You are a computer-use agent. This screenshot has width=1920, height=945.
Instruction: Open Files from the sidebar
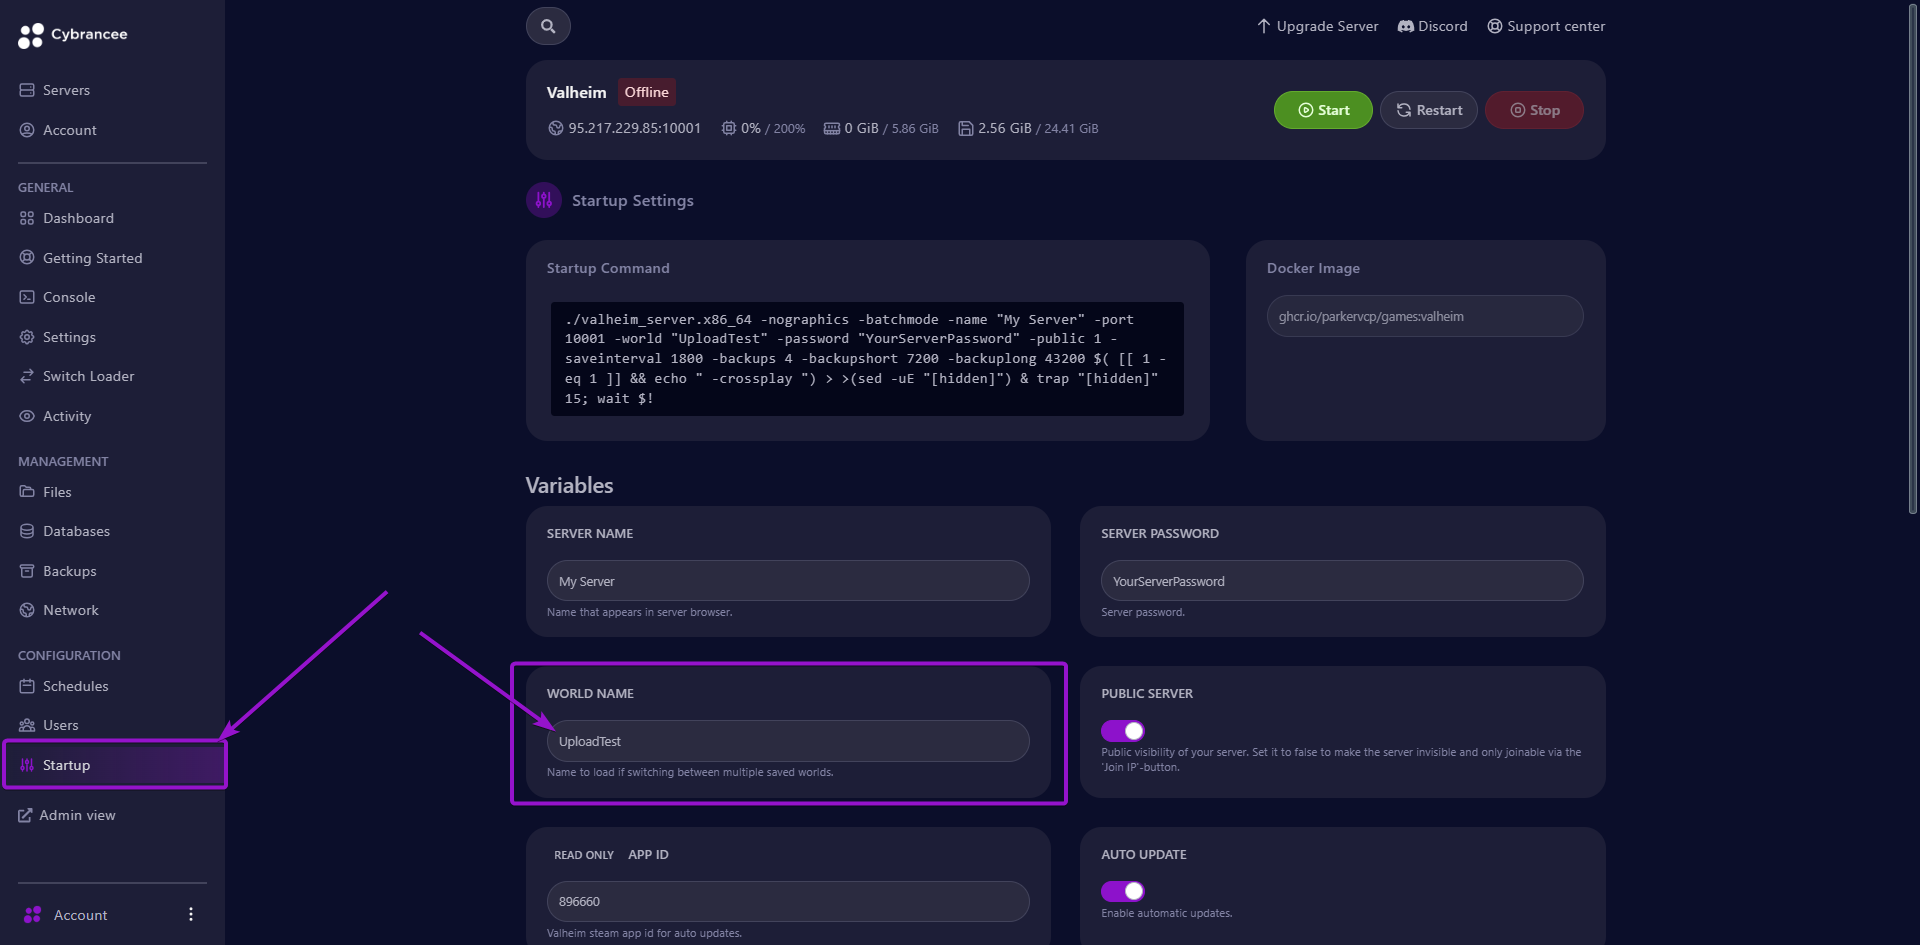click(58, 492)
